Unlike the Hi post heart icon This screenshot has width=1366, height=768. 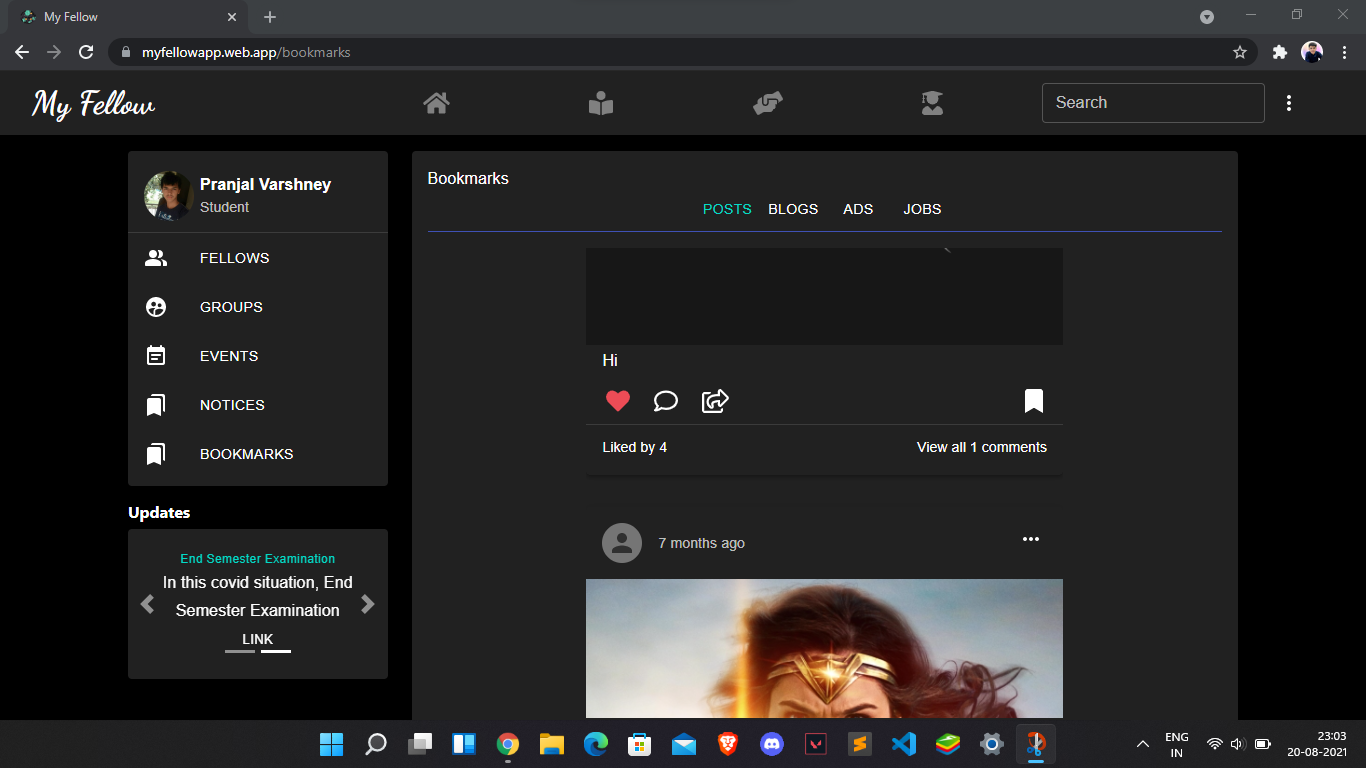618,401
